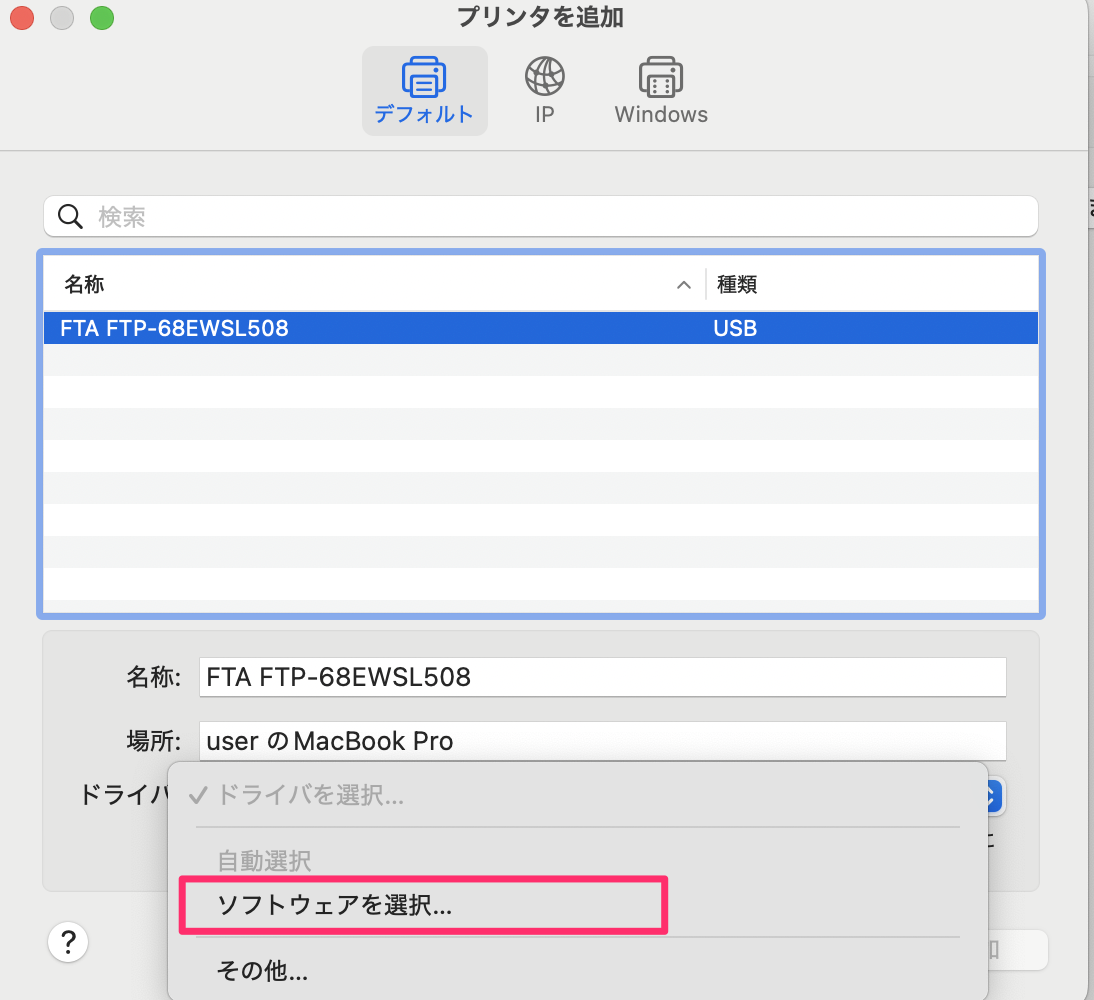Image resolution: width=1094 pixels, height=1000 pixels.
Task: Click the magnifying glass search icon
Action: [x=70, y=217]
